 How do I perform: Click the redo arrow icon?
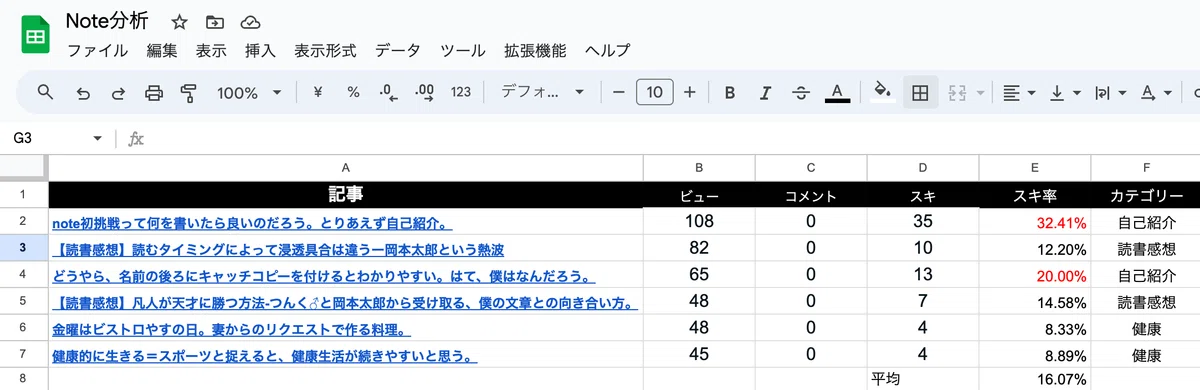coord(118,93)
